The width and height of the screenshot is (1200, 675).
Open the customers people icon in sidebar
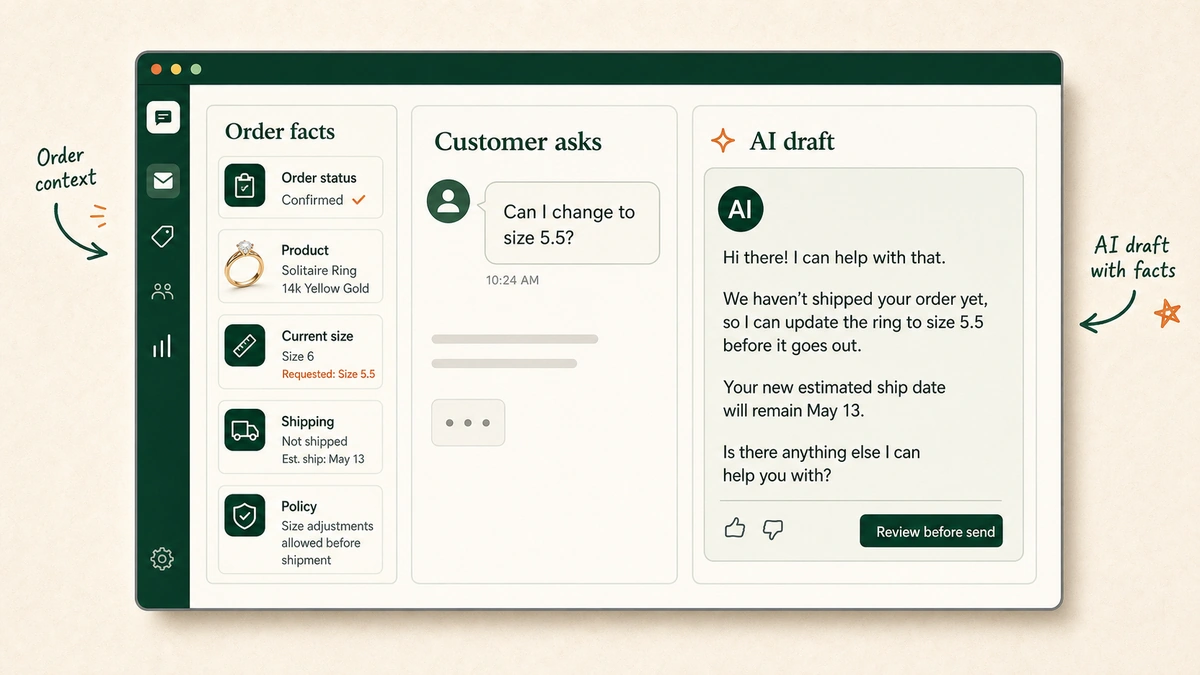click(x=162, y=292)
